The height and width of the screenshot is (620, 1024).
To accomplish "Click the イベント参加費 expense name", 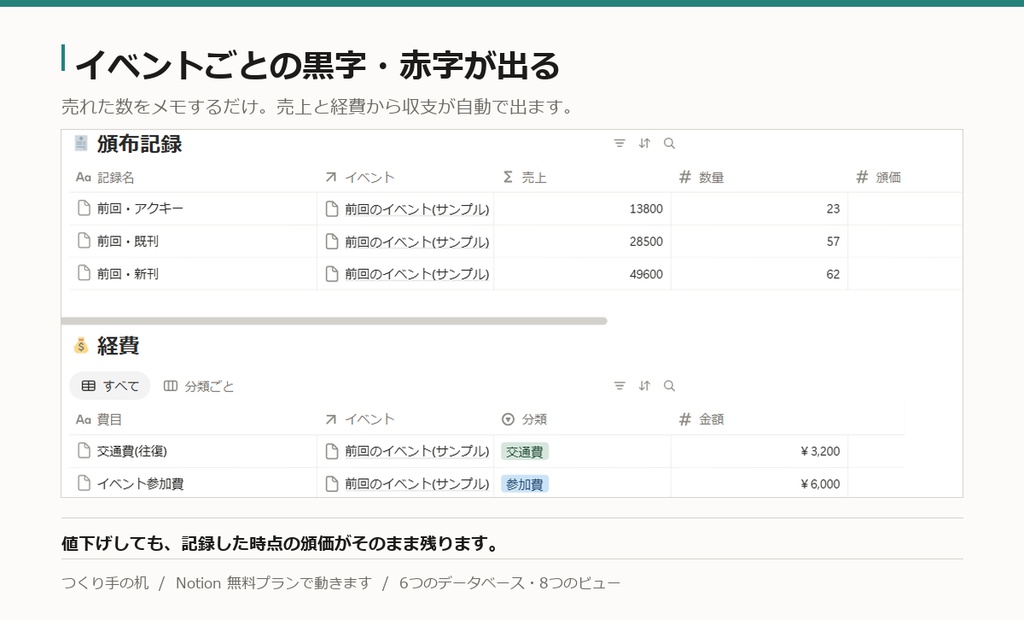I will pos(140,483).
